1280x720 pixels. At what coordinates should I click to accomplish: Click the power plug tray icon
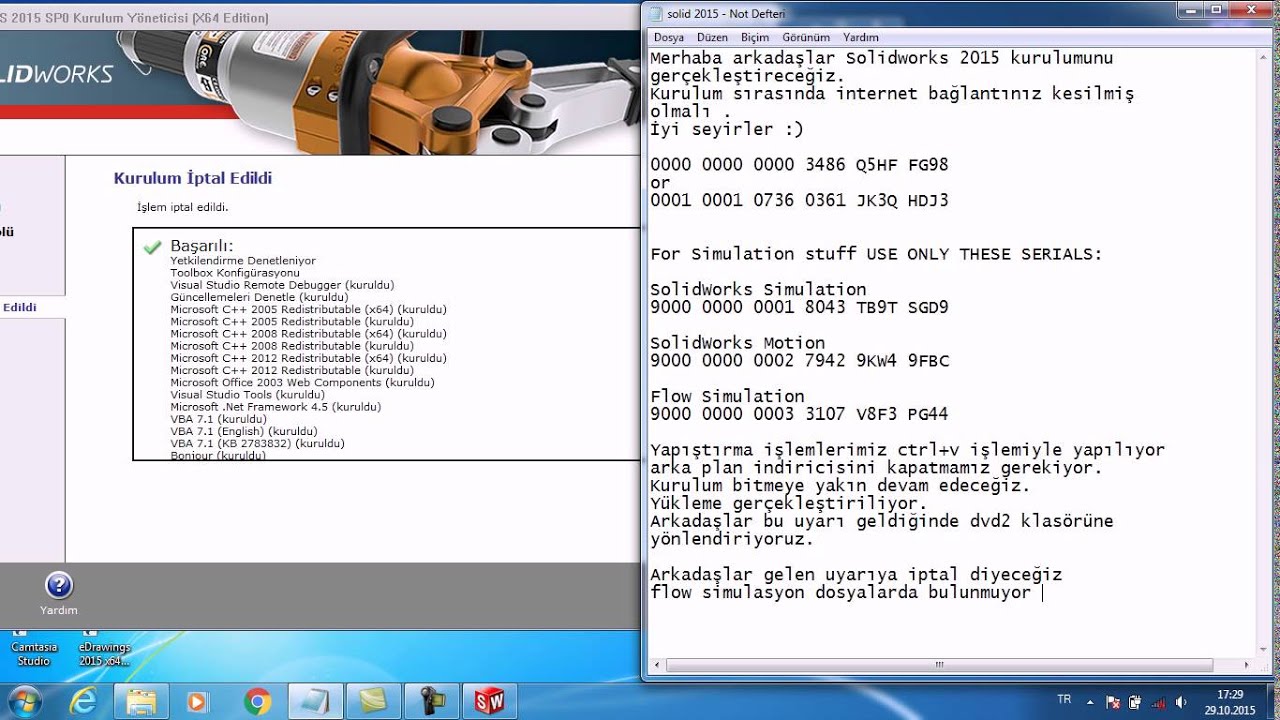[x=1135, y=701]
